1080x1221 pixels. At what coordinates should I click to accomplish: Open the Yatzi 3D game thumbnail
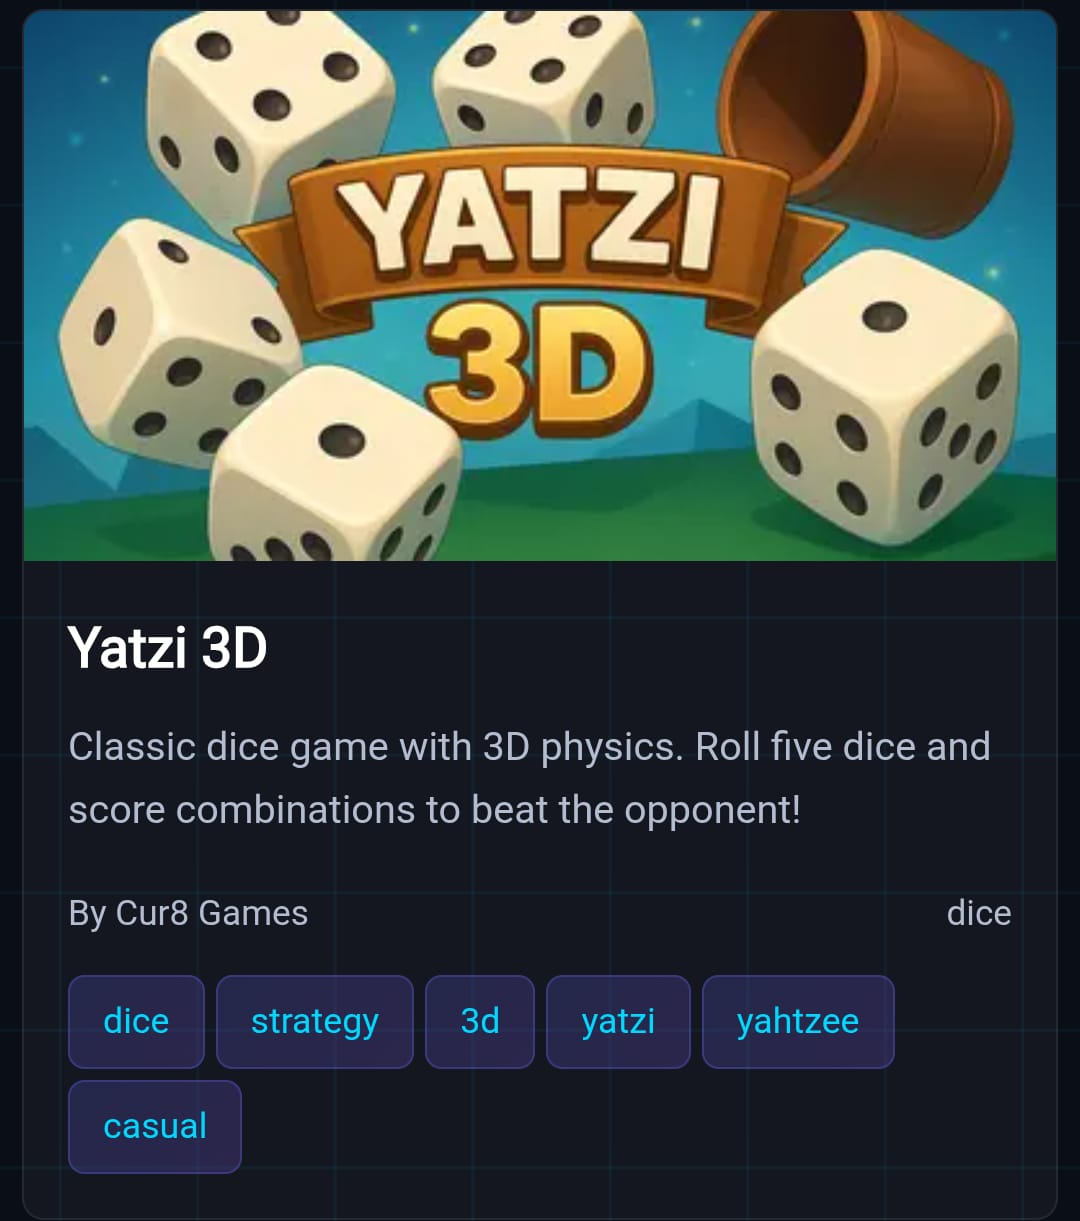click(x=540, y=286)
